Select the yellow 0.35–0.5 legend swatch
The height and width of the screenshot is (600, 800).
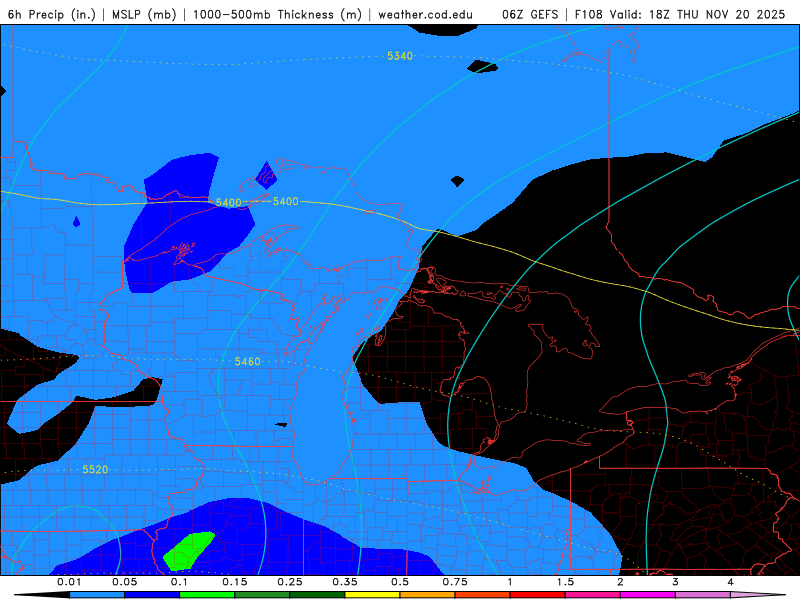point(372,595)
